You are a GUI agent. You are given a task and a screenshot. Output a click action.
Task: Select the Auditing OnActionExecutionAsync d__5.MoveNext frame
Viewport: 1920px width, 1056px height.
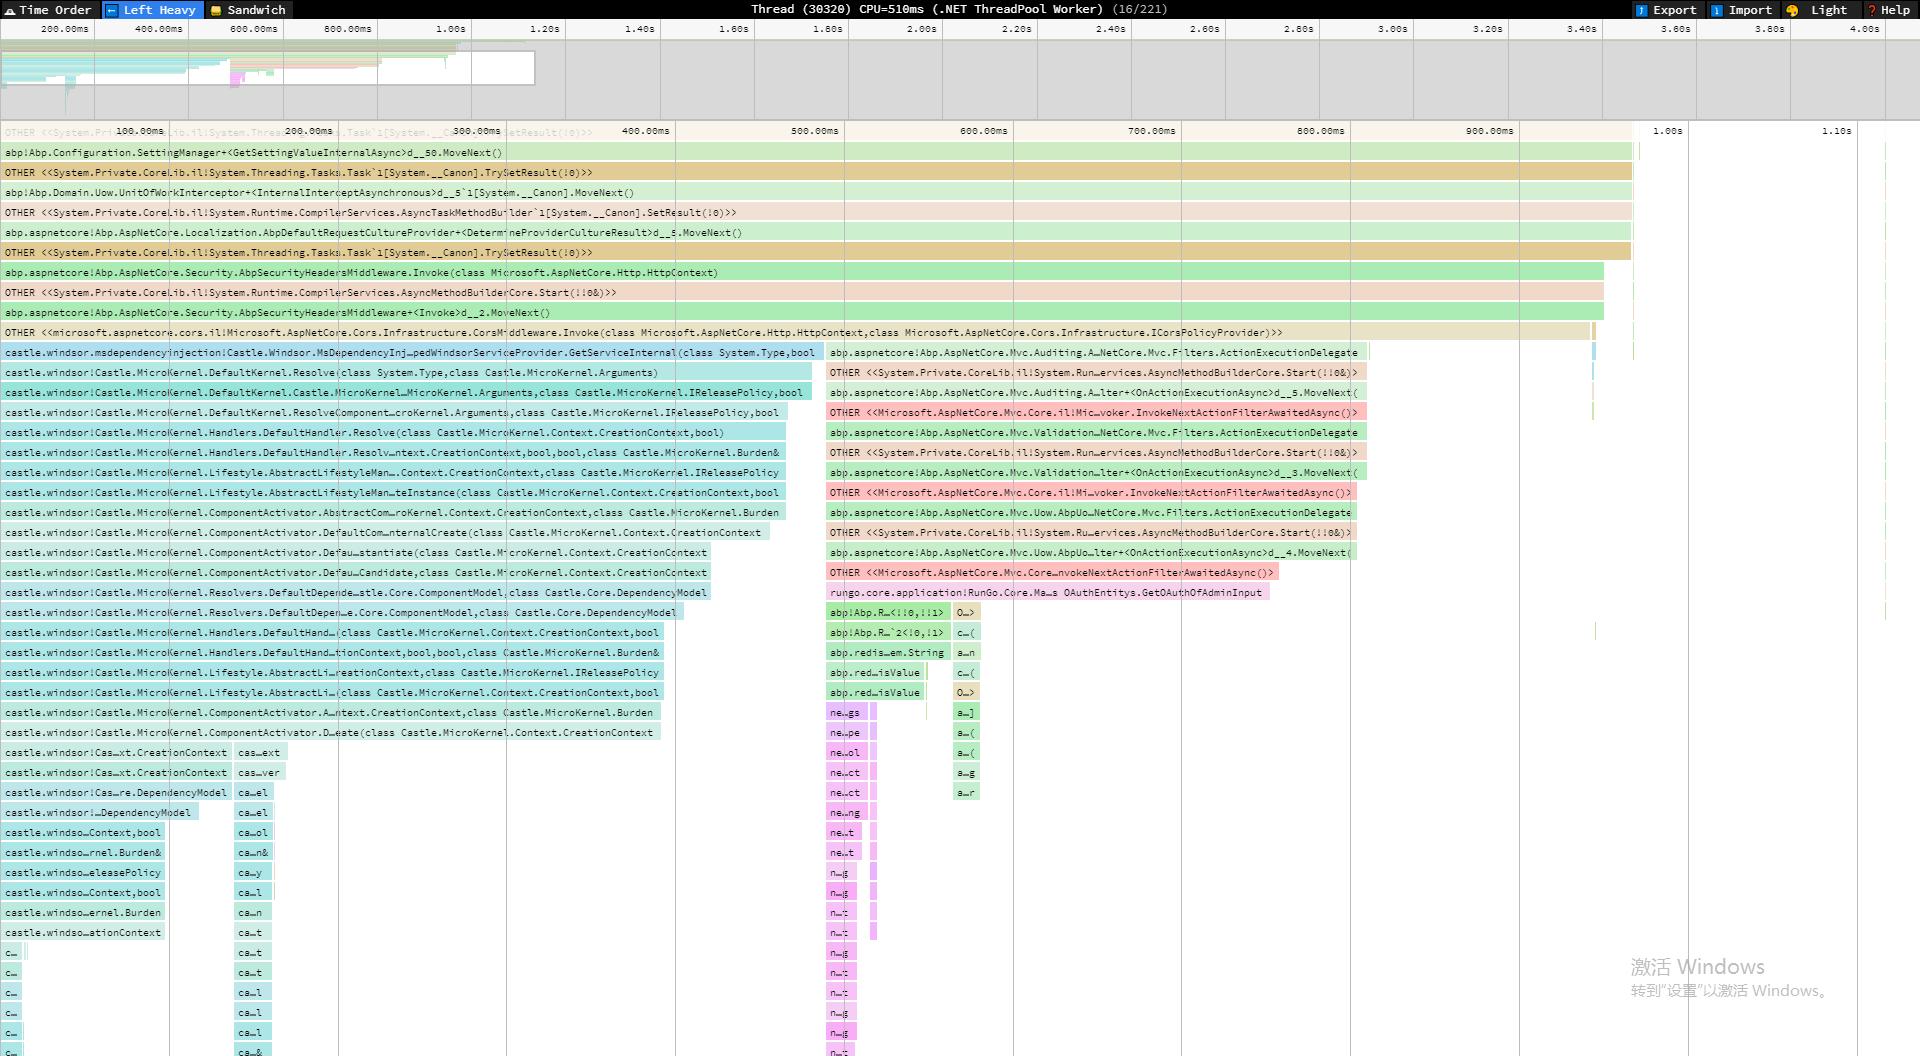coord(1096,392)
